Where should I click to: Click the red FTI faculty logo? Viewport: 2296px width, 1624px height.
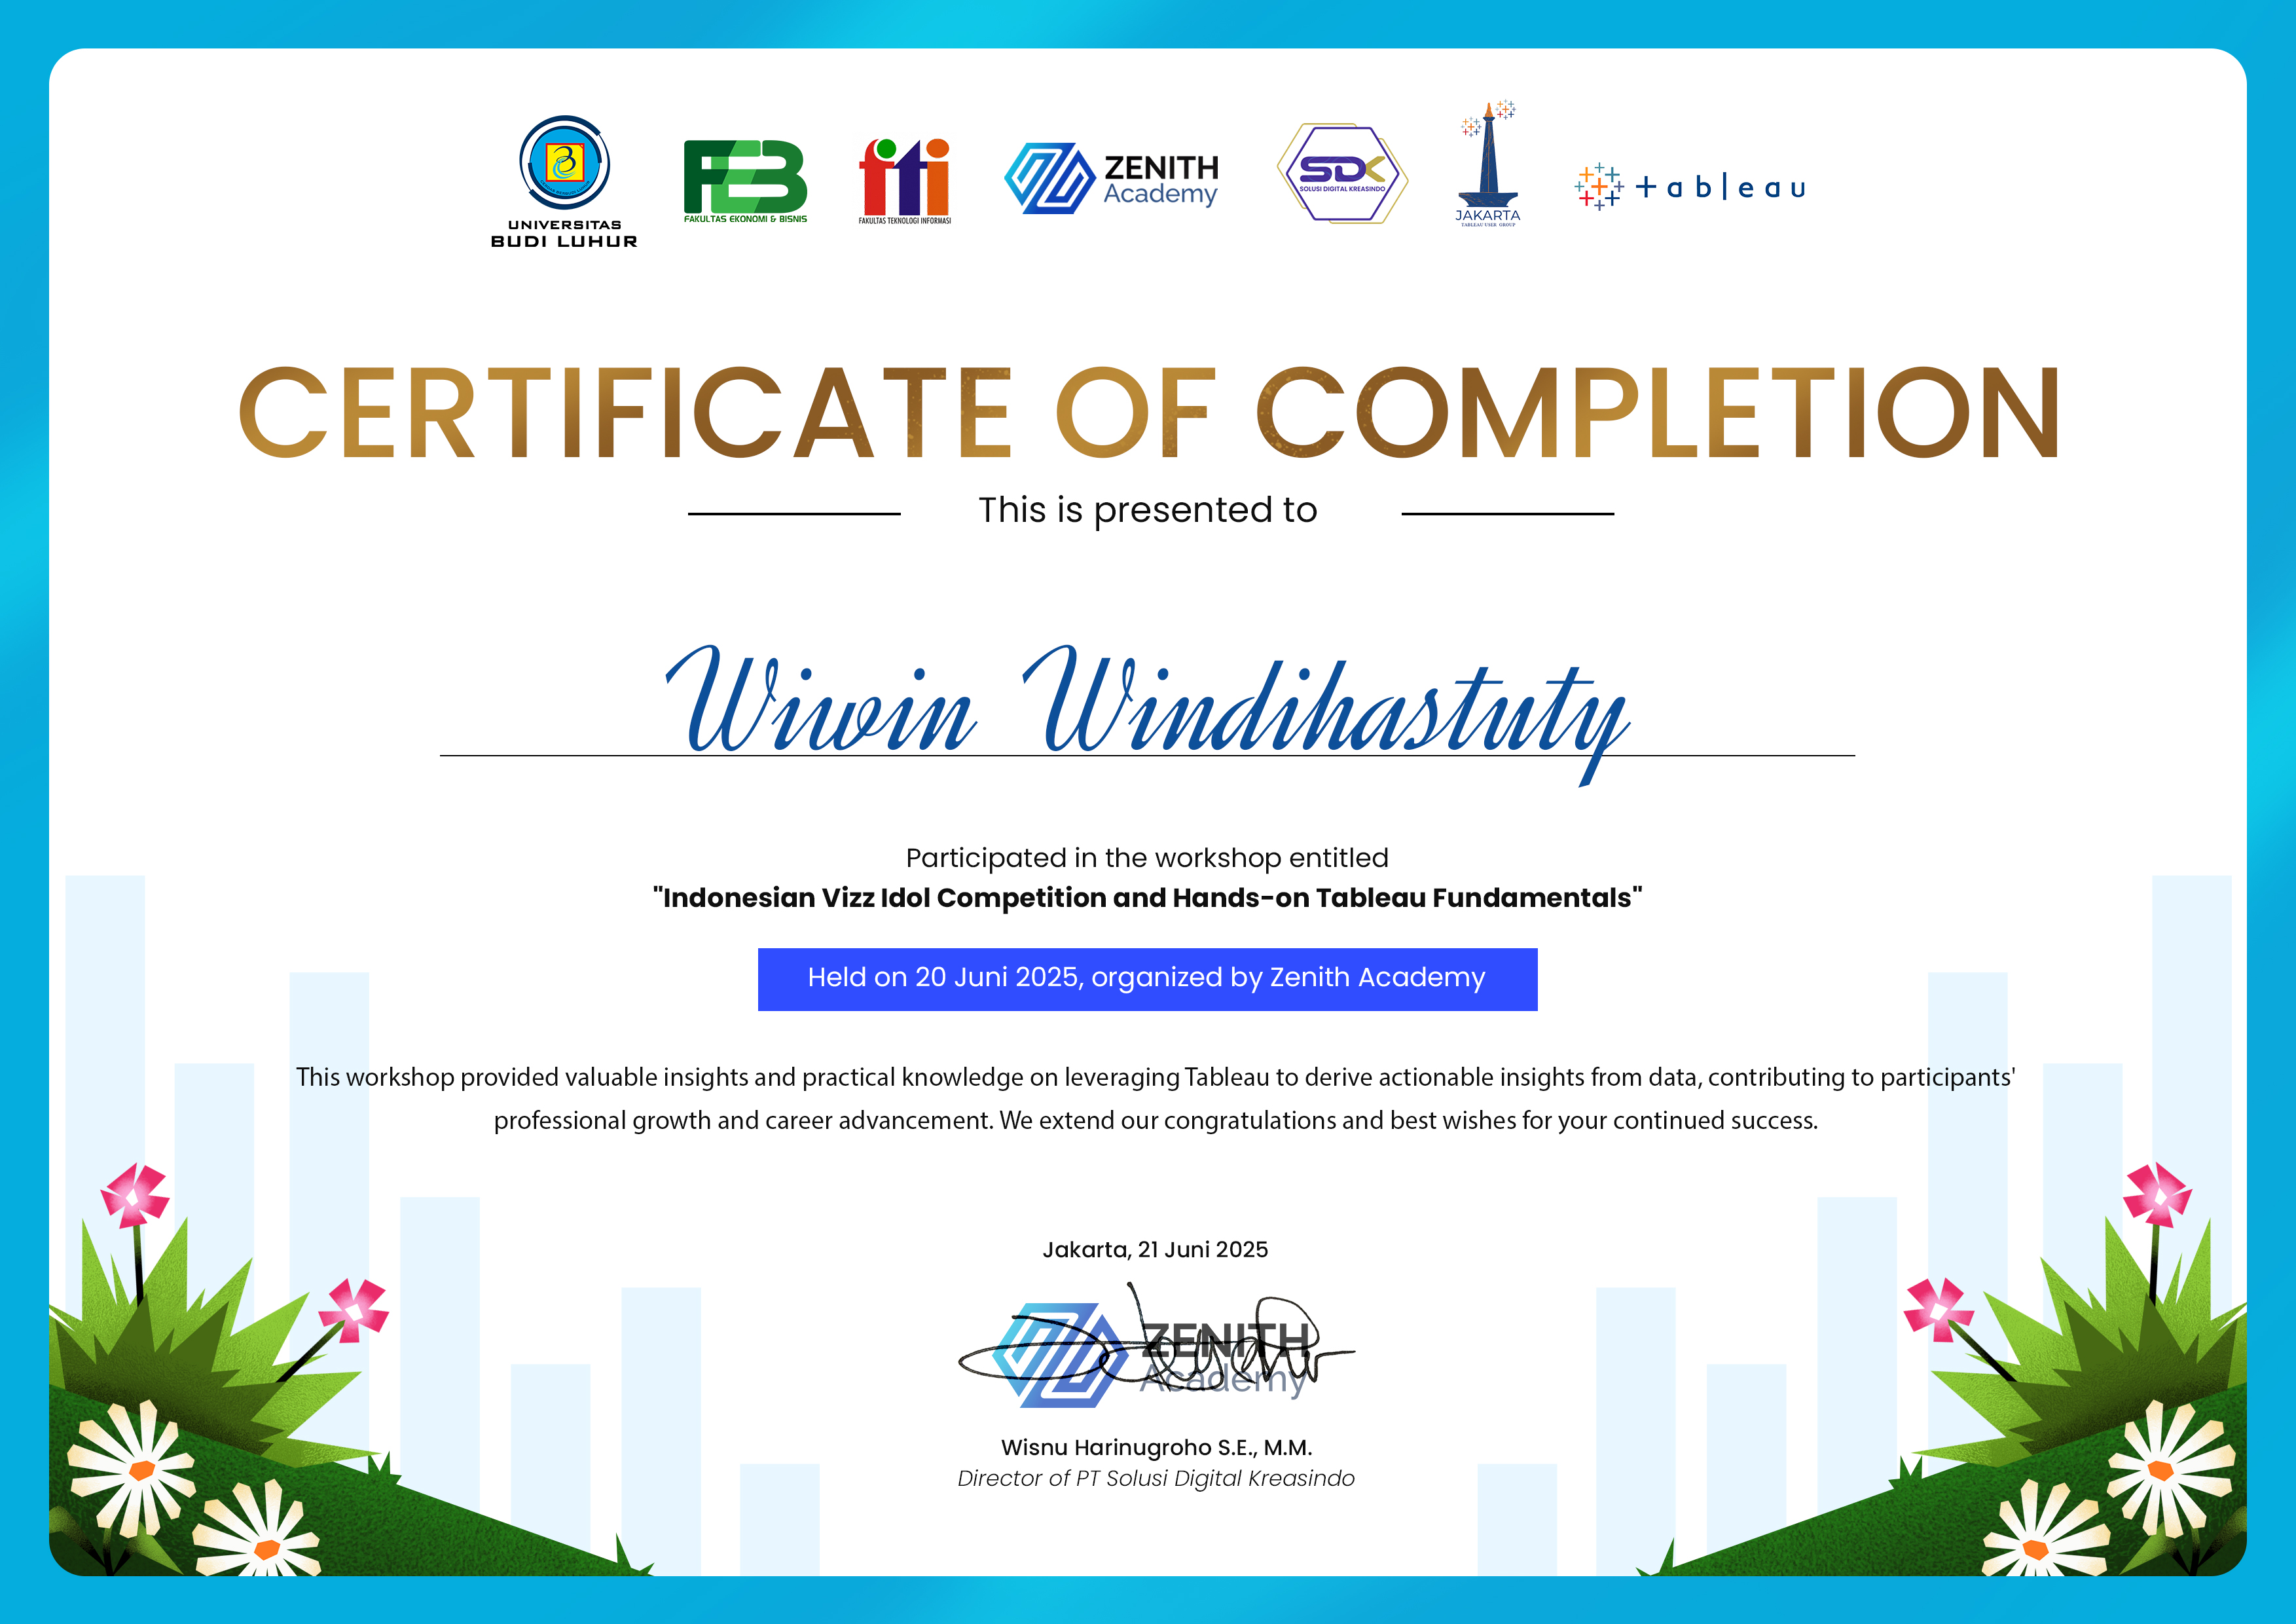point(904,180)
